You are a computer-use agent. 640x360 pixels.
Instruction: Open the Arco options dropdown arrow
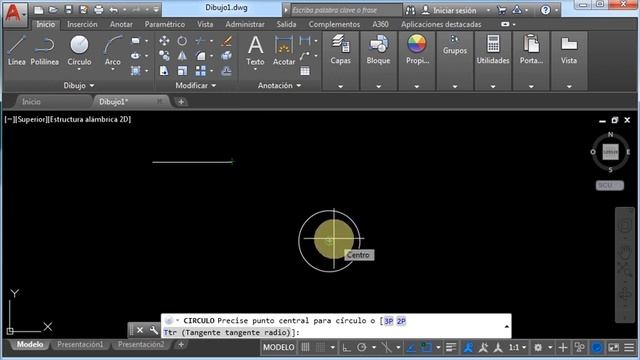[x=113, y=69]
